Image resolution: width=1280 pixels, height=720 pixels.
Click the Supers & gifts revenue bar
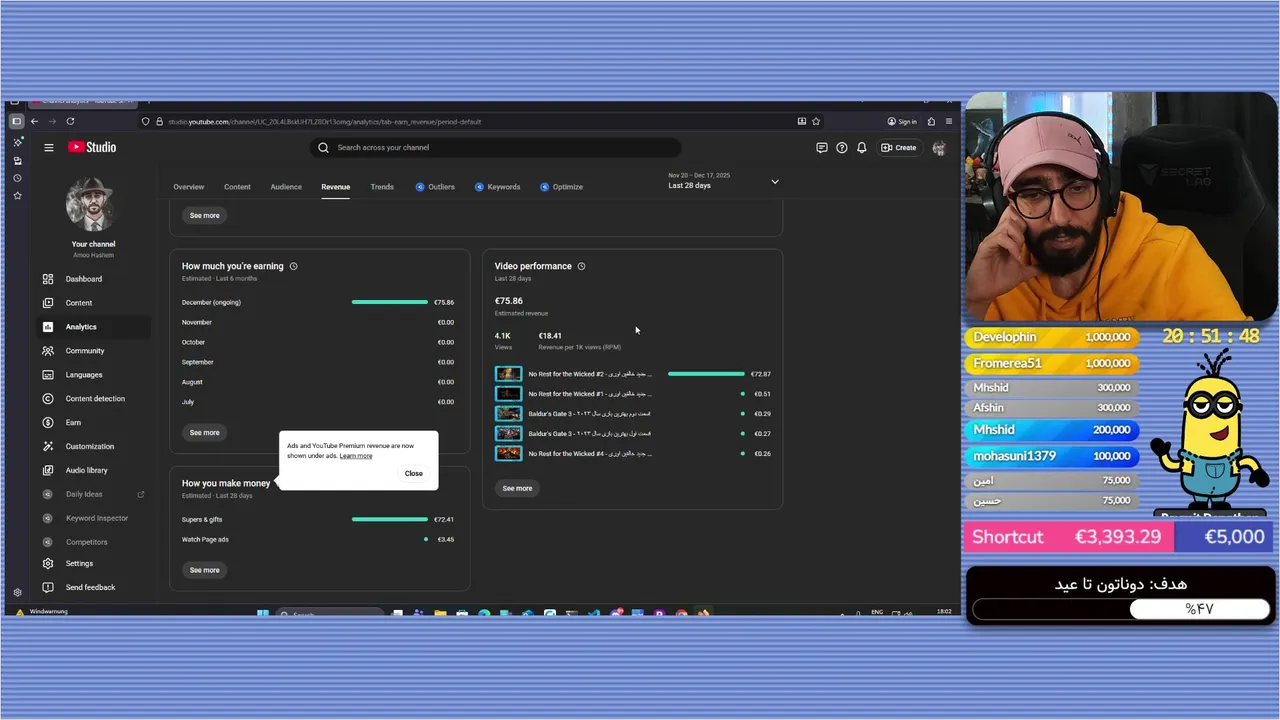pos(390,519)
